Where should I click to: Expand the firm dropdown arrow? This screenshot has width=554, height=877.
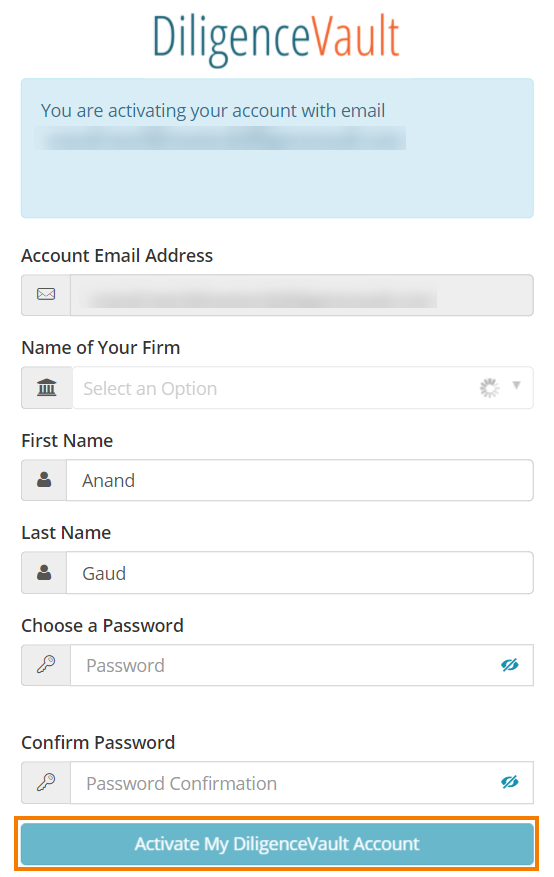[x=517, y=385]
